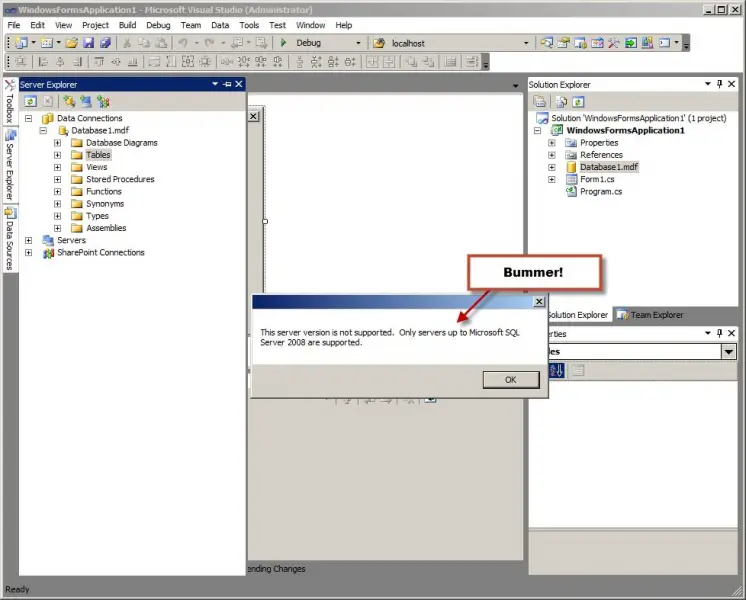Image resolution: width=746 pixels, height=600 pixels.
Task: Click the Make Same Size layout icon
Action: [188, 62]
